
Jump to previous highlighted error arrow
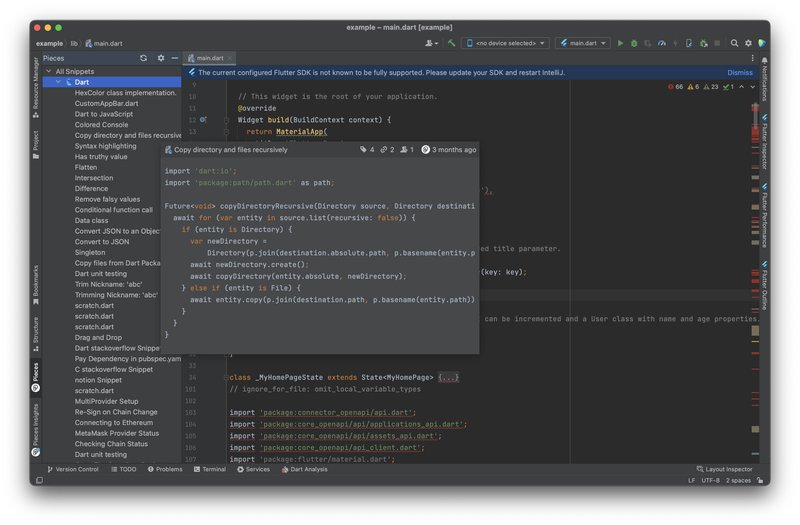(741, 87)
